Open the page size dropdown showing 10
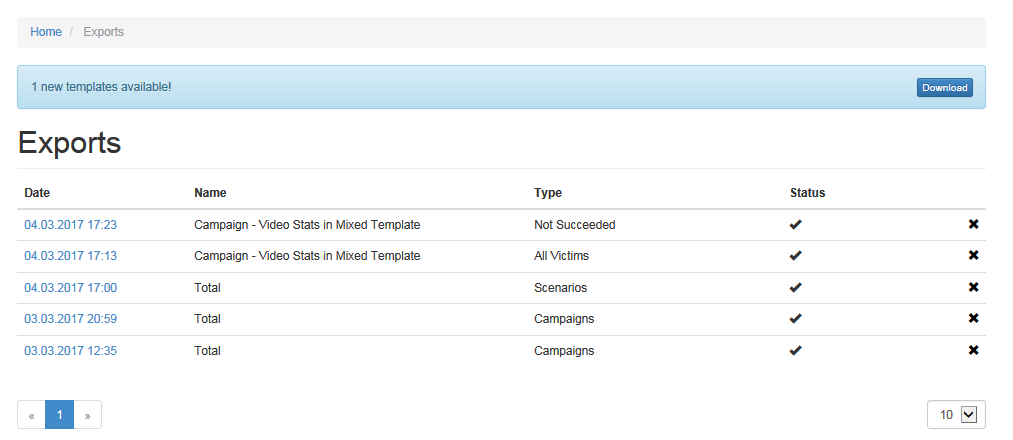This screenshot has height=440, width=1013. [956, 415]
